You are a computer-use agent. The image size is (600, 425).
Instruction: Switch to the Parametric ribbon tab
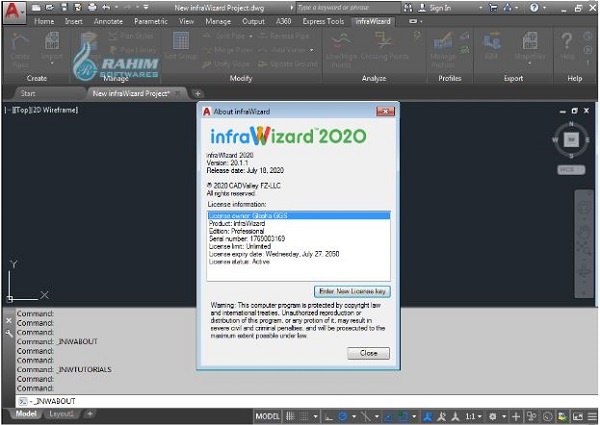point(151,21)
